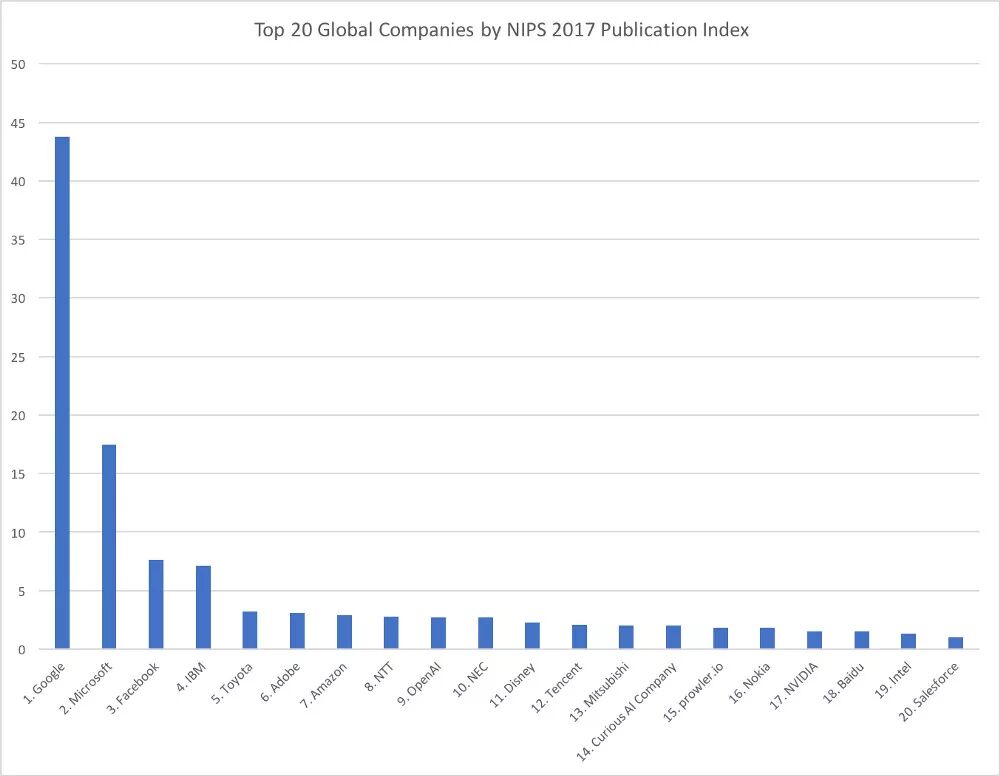Click the y-axis value 15

(18, 474)
